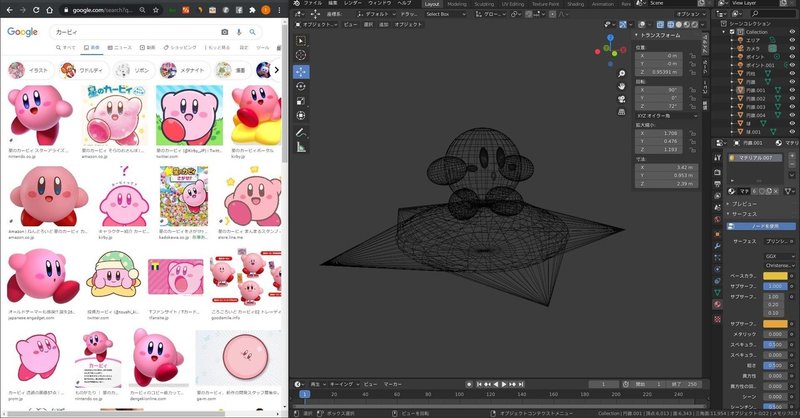Toggle the camera view icon in viewport

[621, 99]
